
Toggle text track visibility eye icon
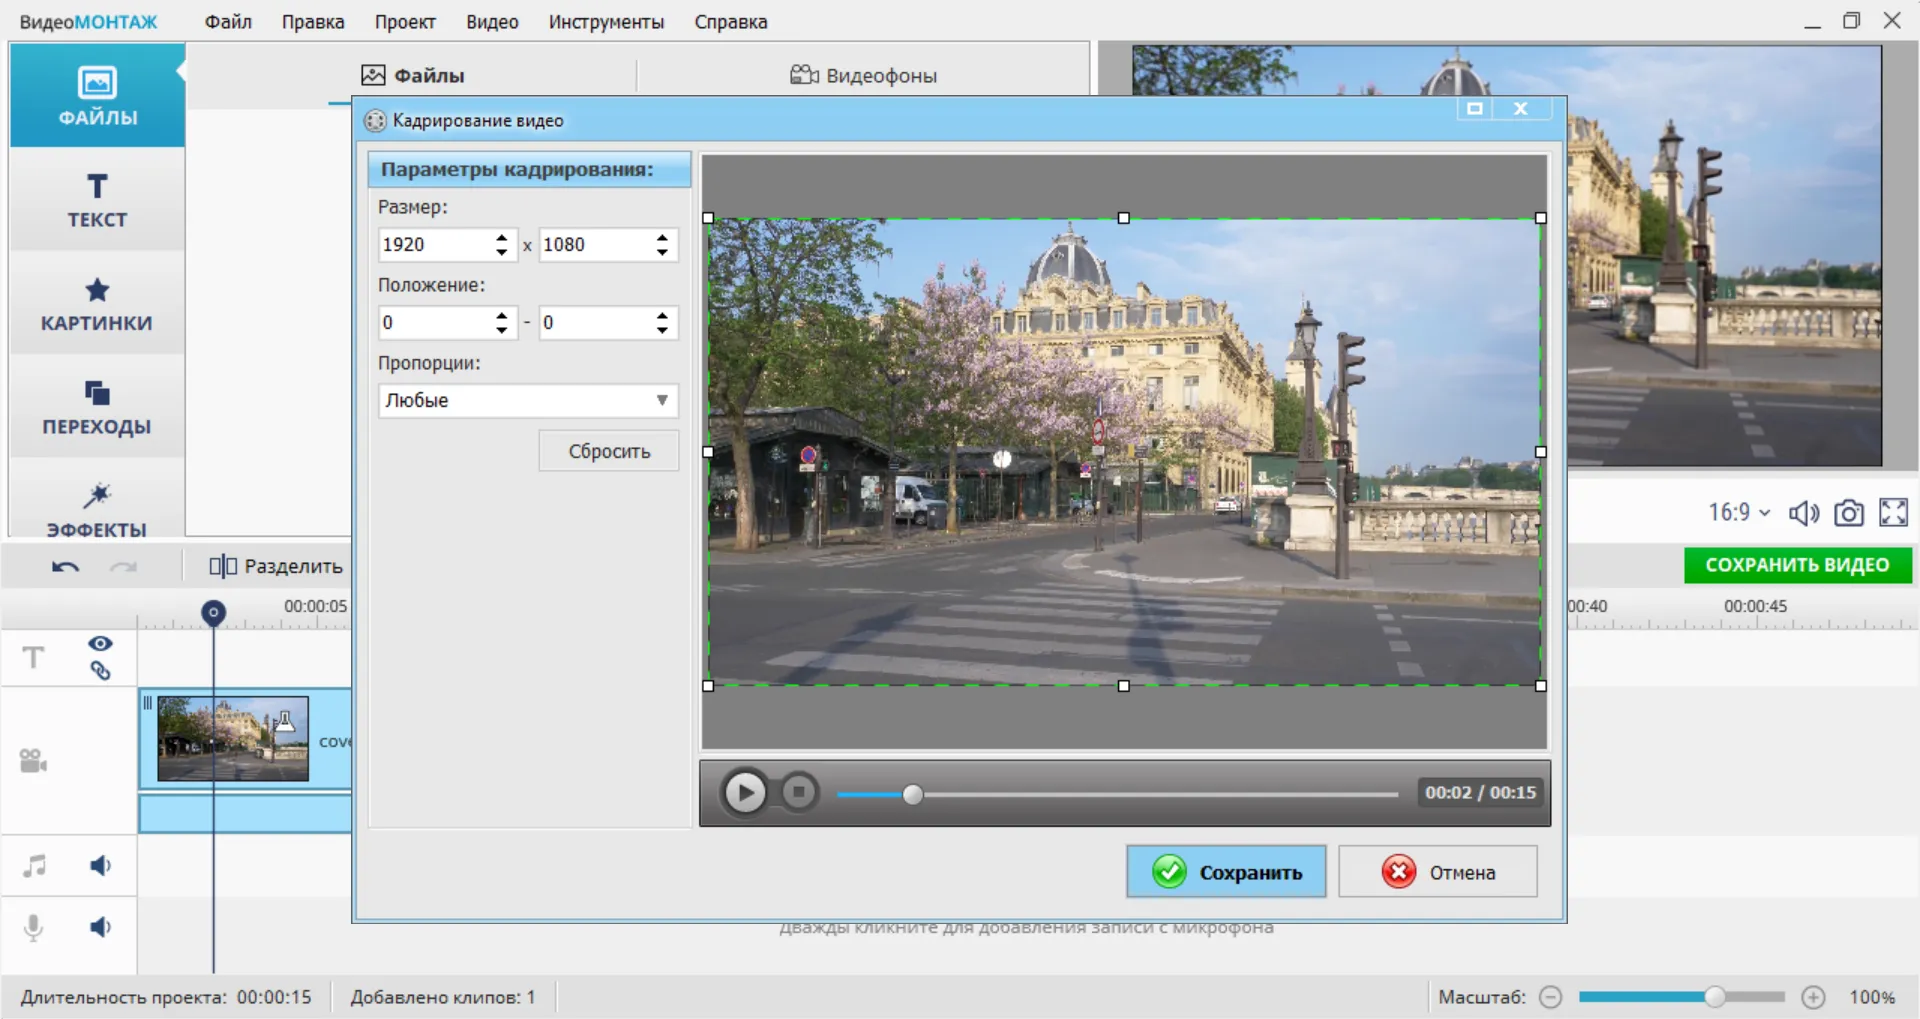click(x=100, y=643)
